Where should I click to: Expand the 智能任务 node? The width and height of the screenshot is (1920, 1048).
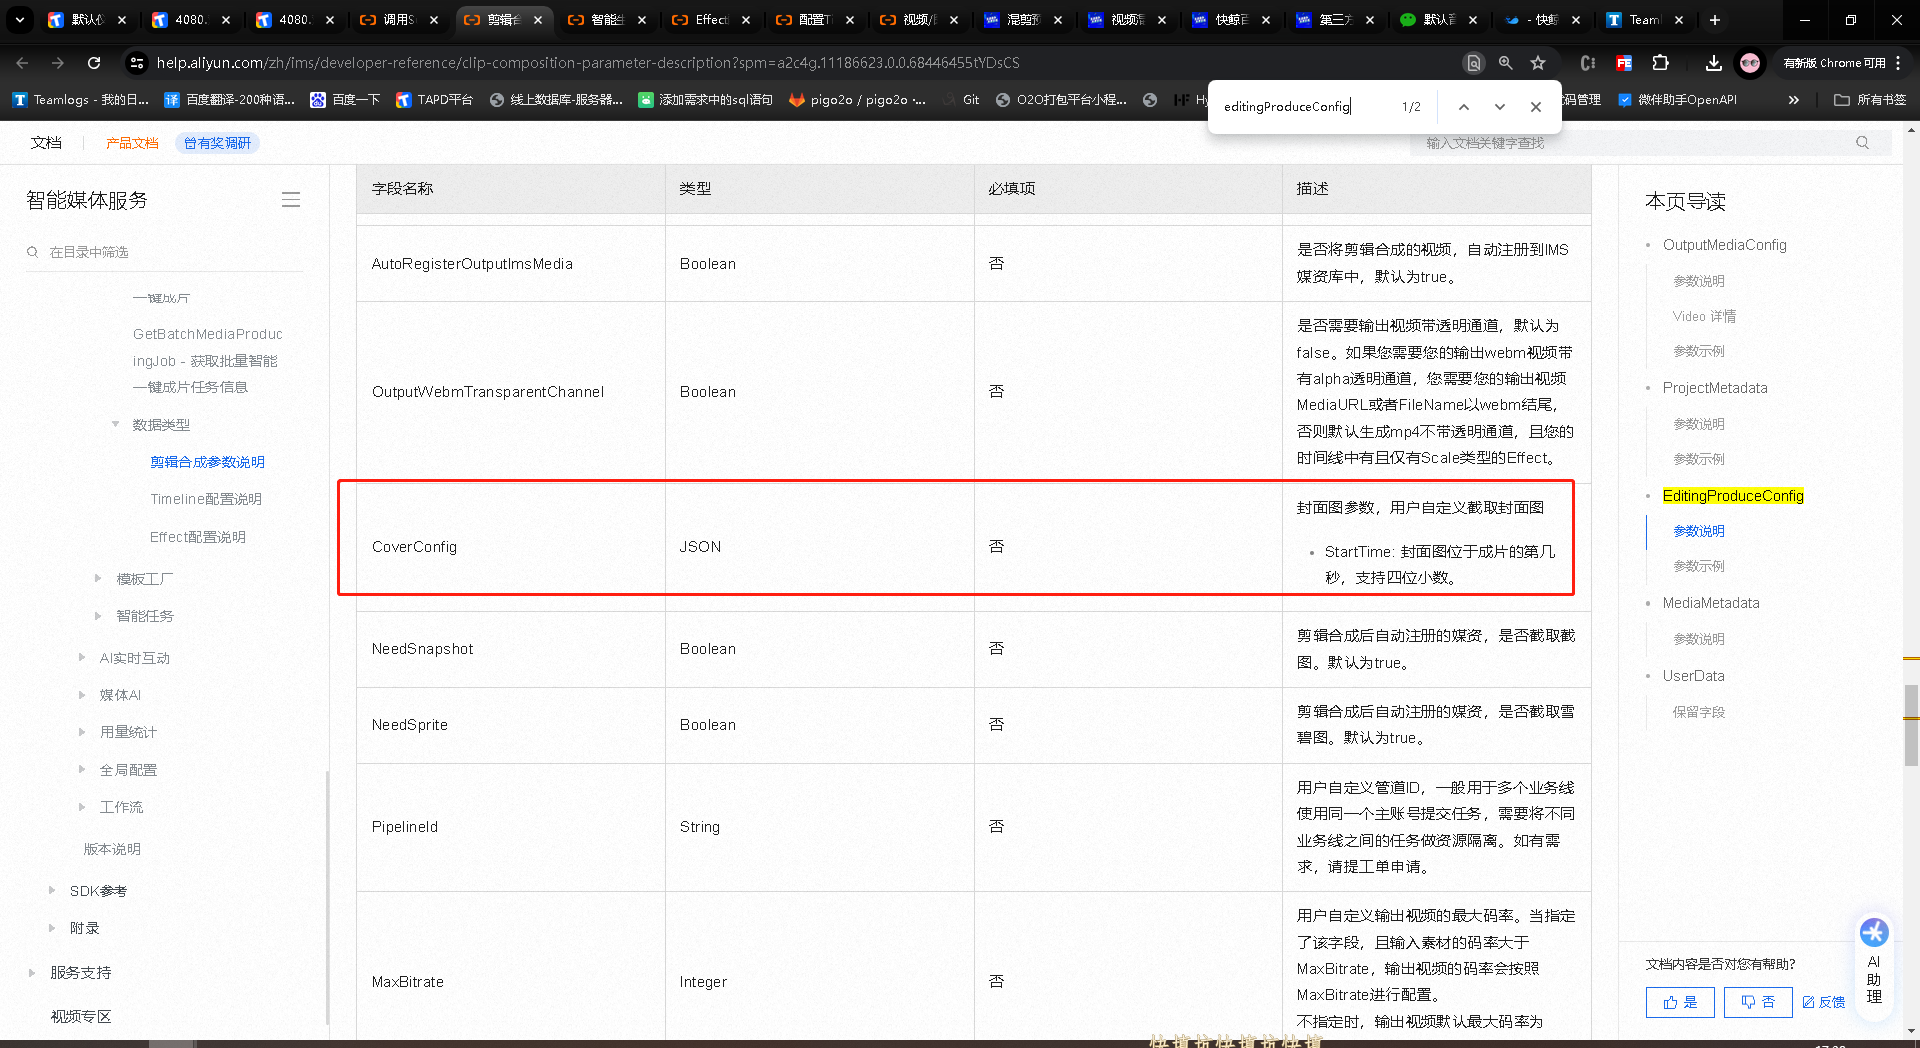coord(98,616)
